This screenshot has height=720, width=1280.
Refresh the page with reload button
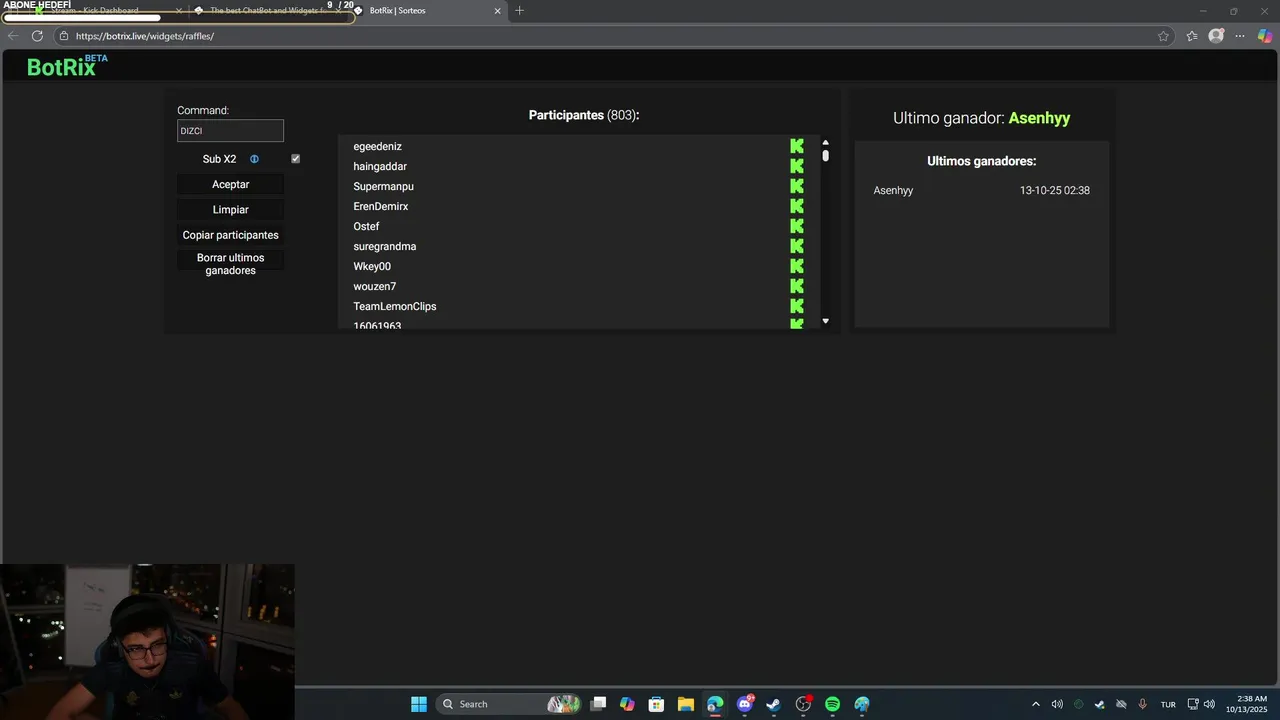37,36
